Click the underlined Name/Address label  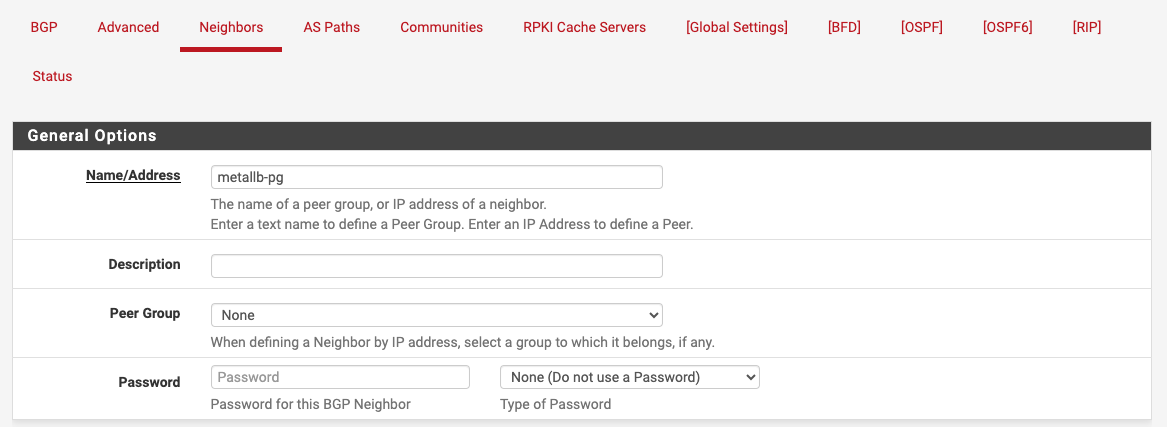133,175
